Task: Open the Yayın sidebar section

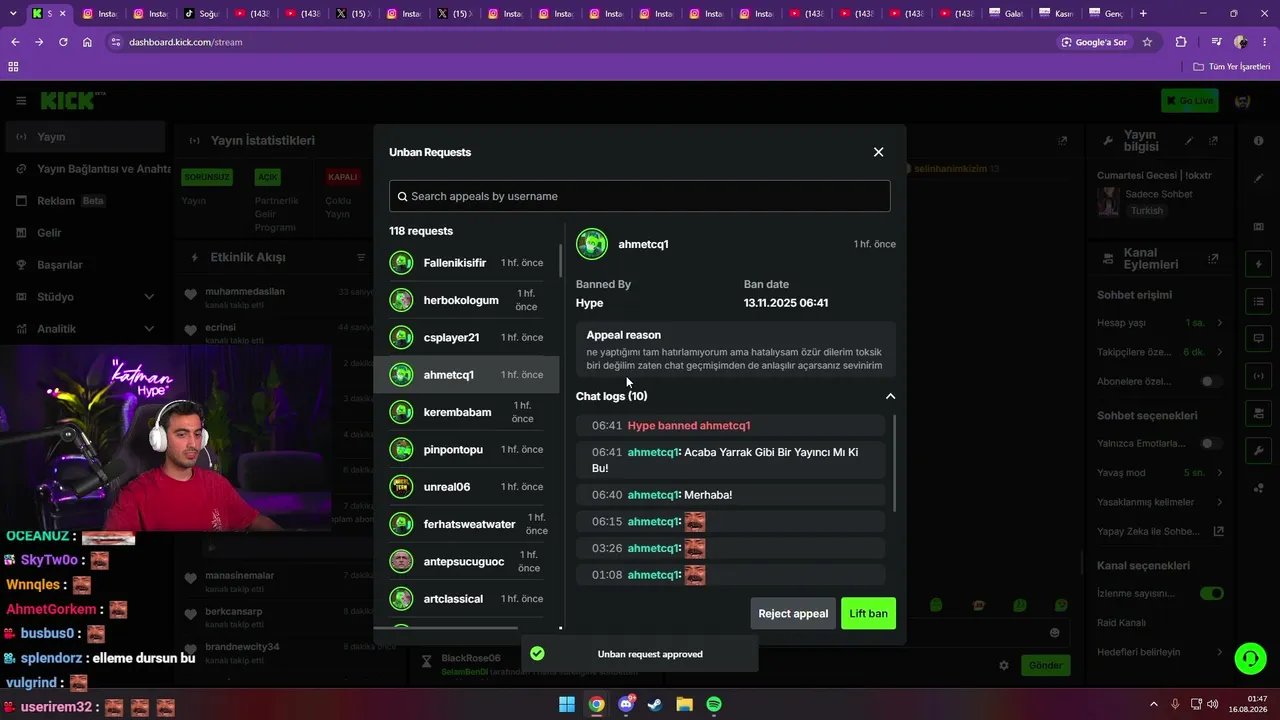Action: 84,137
